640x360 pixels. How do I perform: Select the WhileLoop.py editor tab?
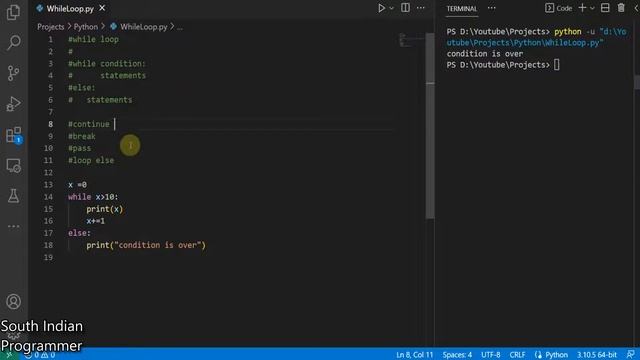click(70, 8)
